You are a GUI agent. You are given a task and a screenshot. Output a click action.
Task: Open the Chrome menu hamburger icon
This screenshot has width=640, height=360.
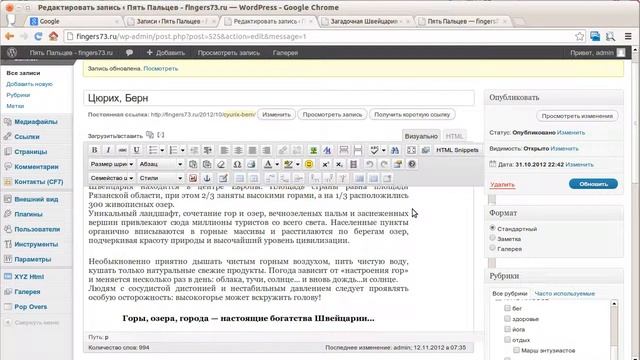click(628, 36)
